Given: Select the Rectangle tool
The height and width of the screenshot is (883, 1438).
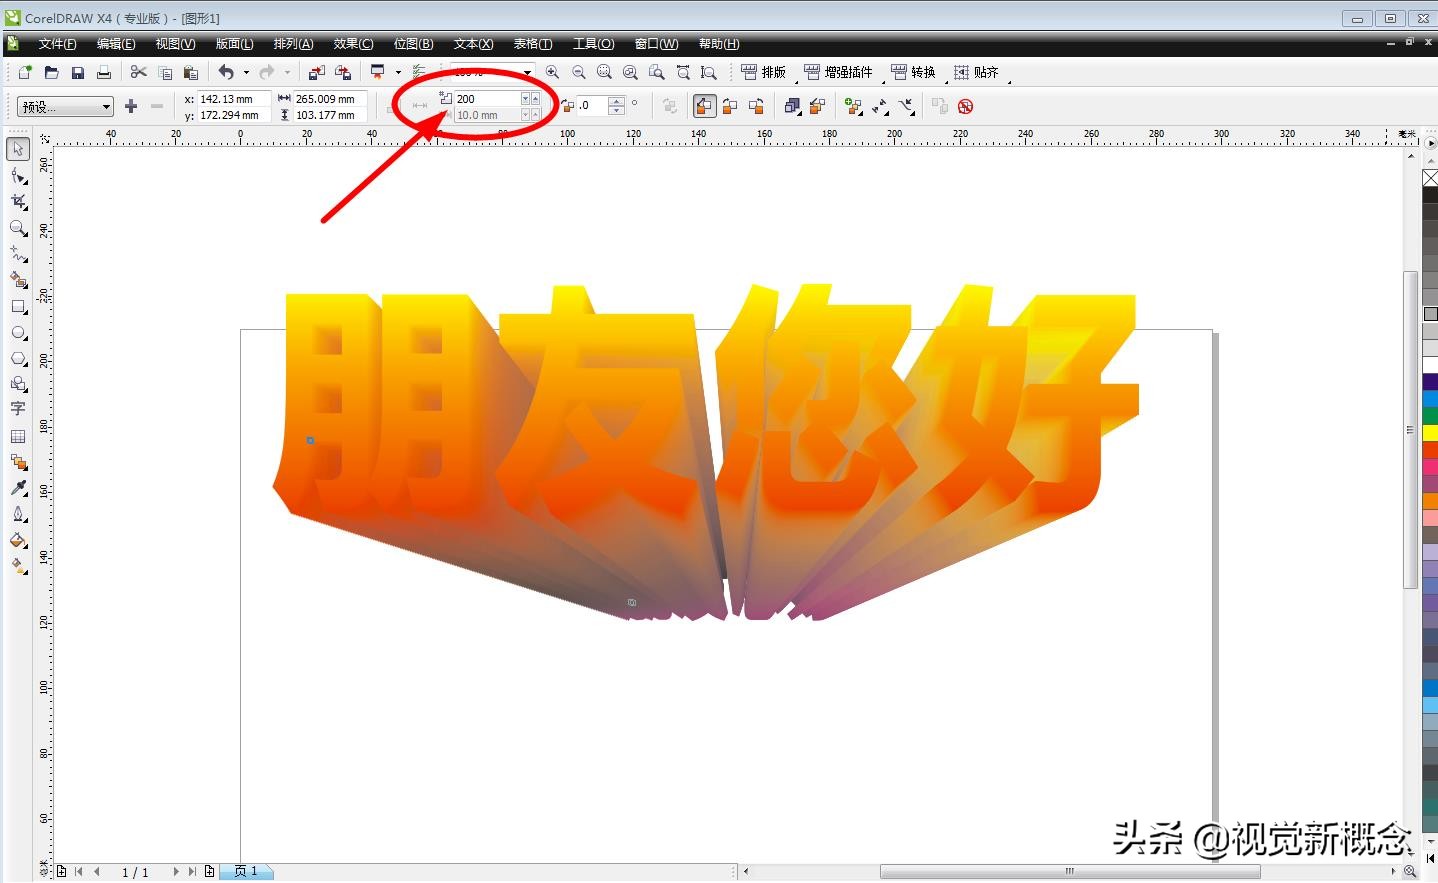Looking at the screenshot, I should coord(17,307).
